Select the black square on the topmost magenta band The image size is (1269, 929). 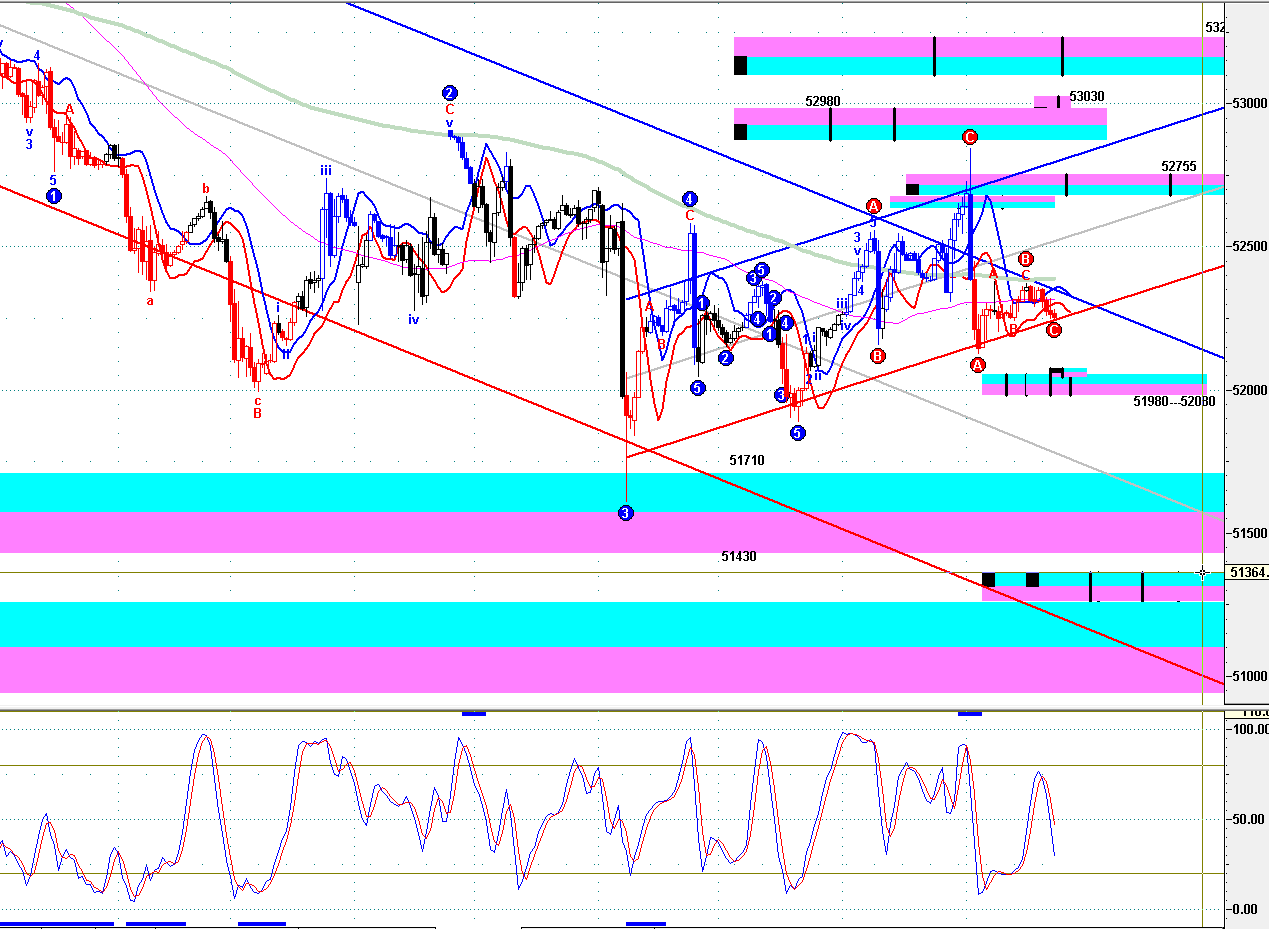click(x=740, y=65)
